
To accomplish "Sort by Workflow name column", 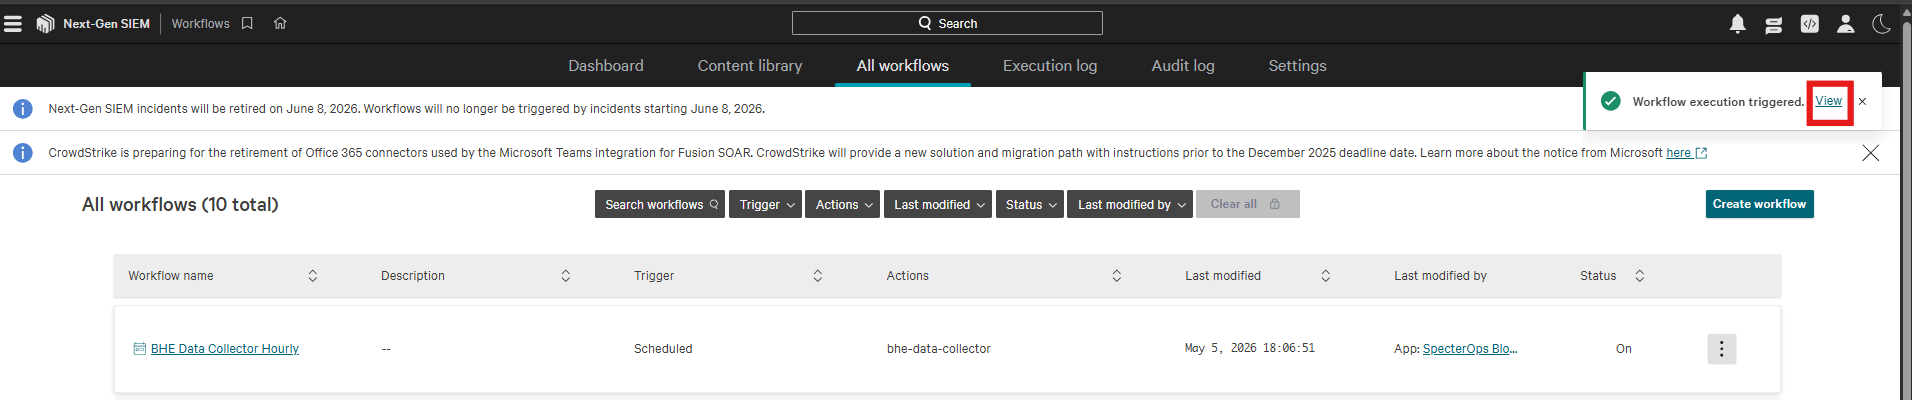I will (x=312, y=276).
